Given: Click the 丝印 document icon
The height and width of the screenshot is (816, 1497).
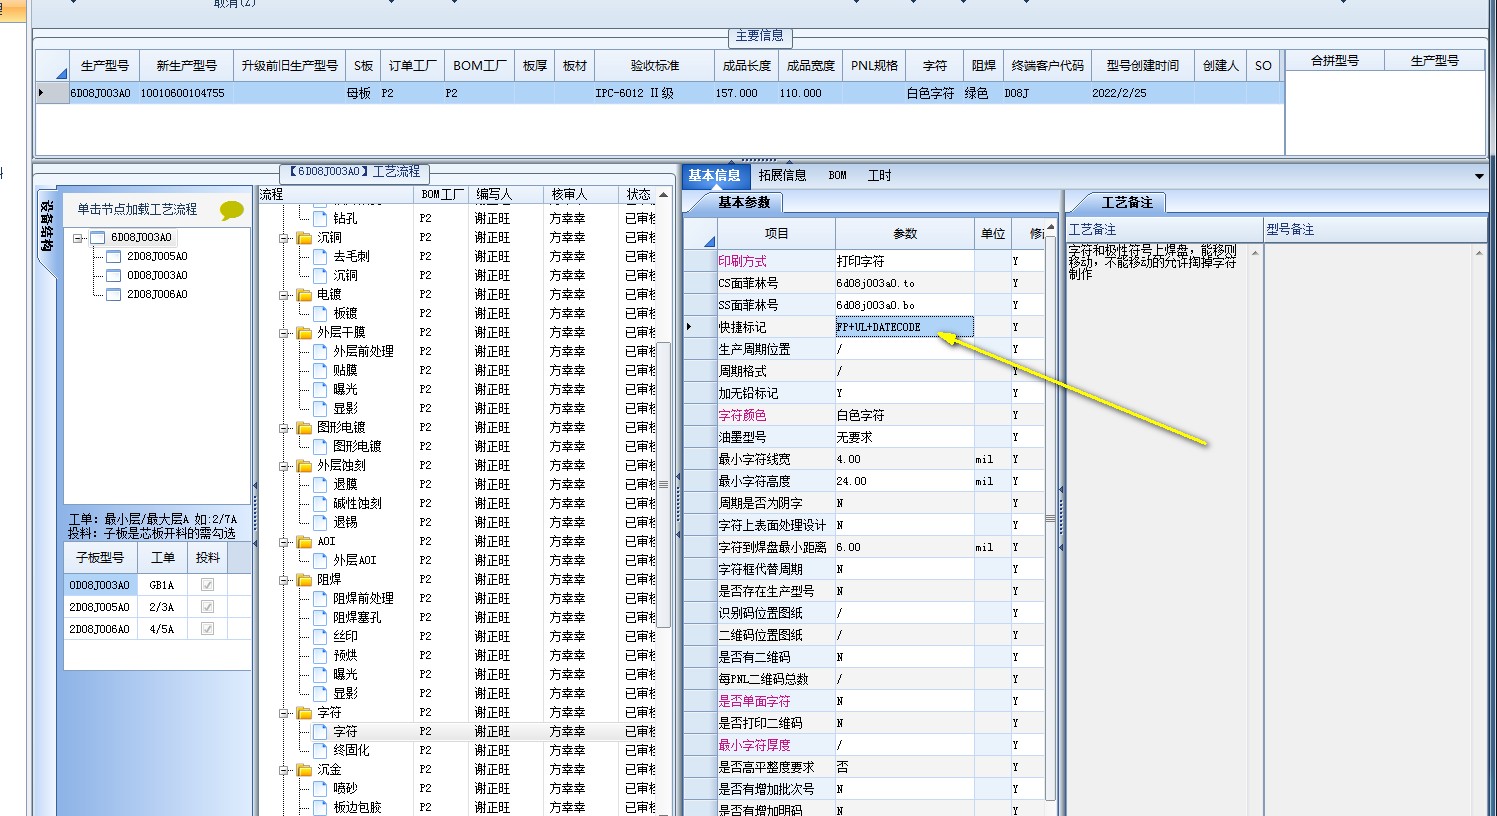Looking at the screenshot, I should (320, 637).
